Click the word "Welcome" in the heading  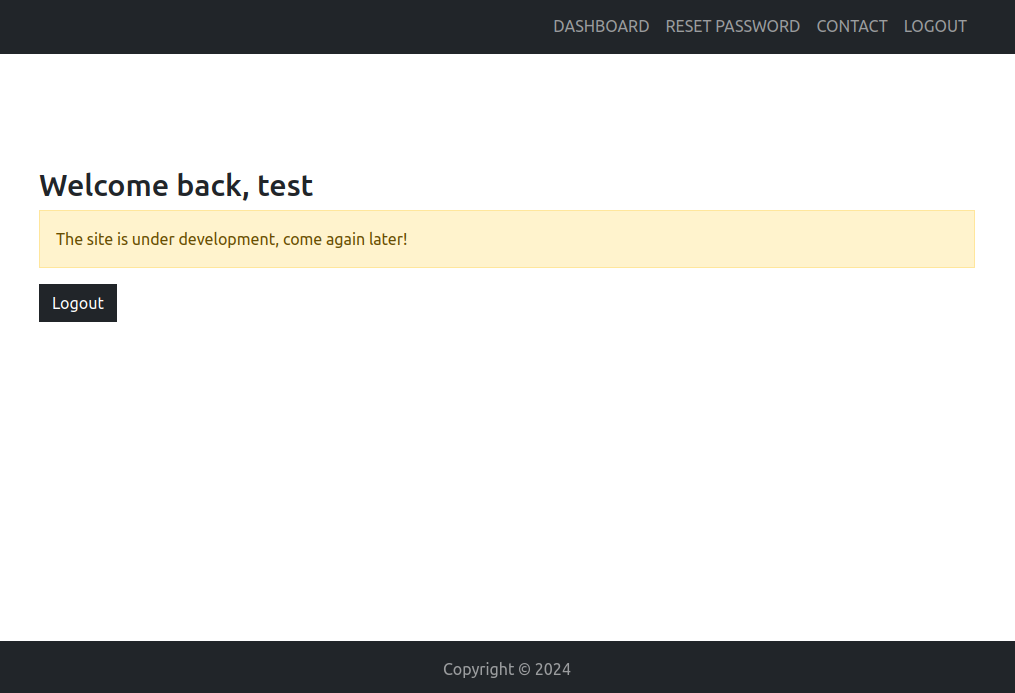(x=104, y=186)
